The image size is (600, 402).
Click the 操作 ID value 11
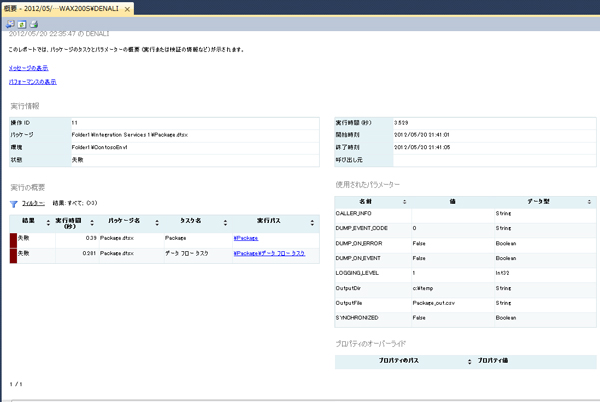pyautogui.click(x=74, y=123)
